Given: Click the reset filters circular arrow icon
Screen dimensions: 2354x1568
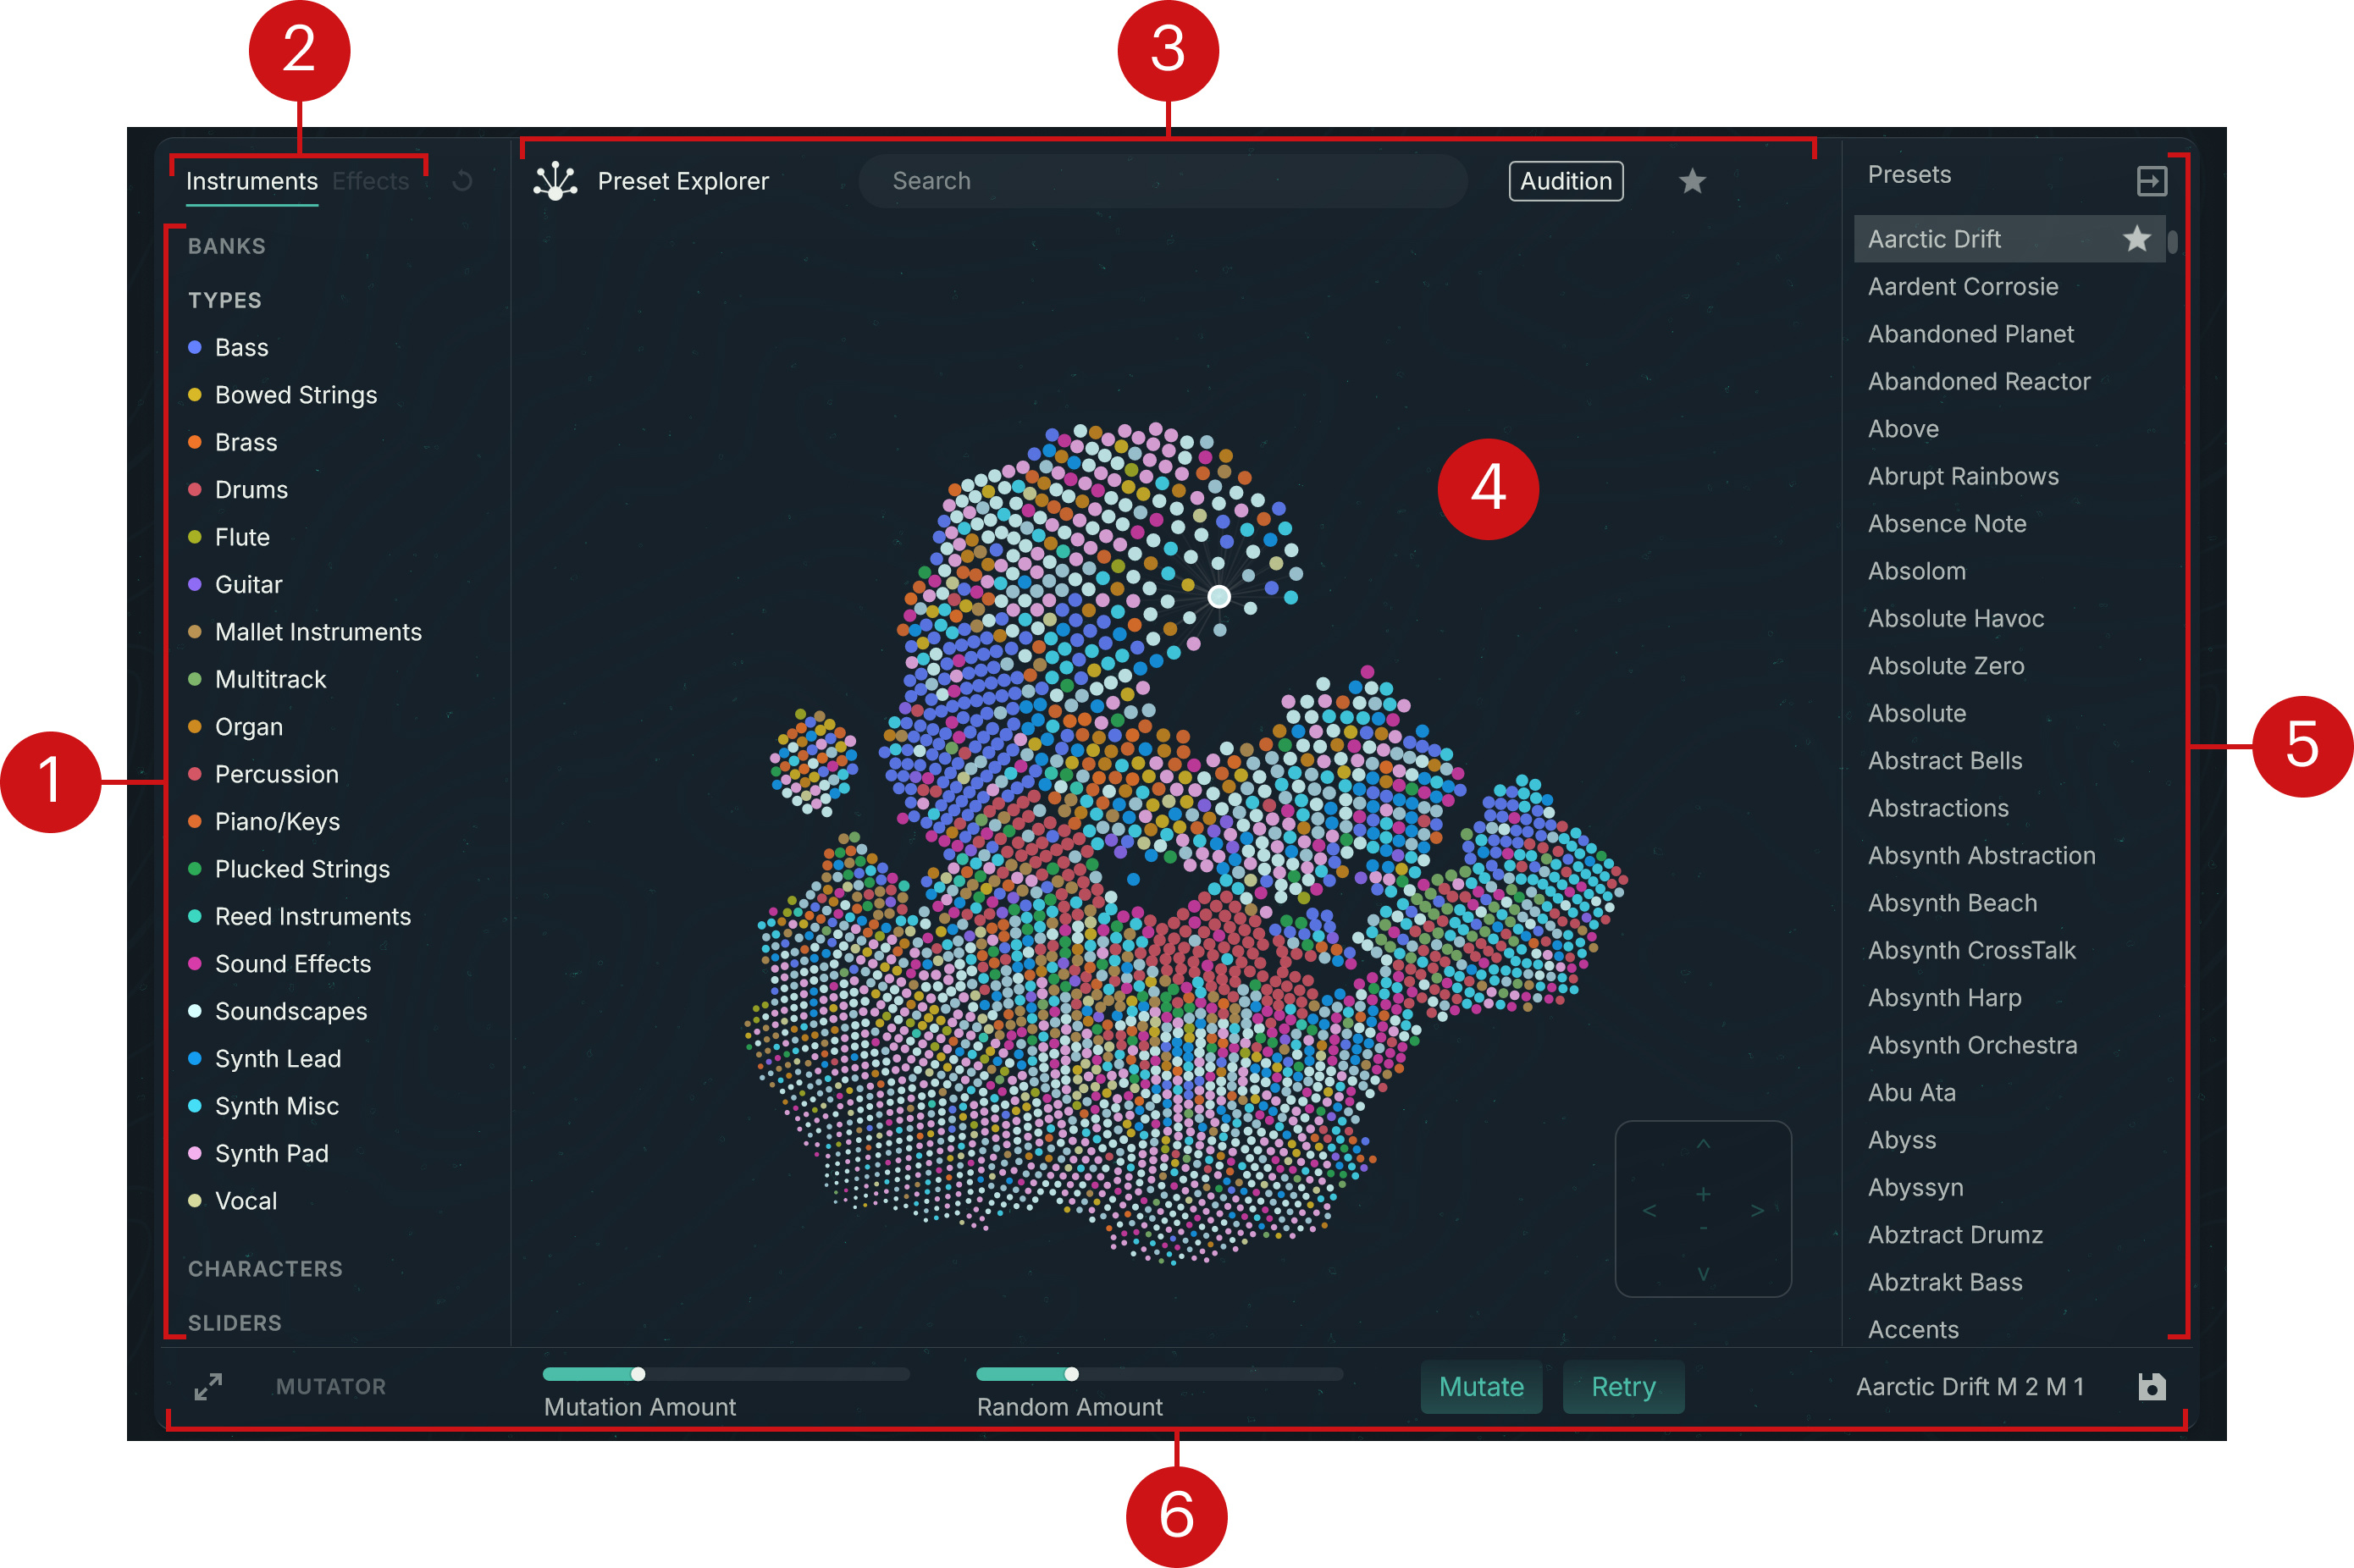Looking at the screenshot, I should point(462,181).
